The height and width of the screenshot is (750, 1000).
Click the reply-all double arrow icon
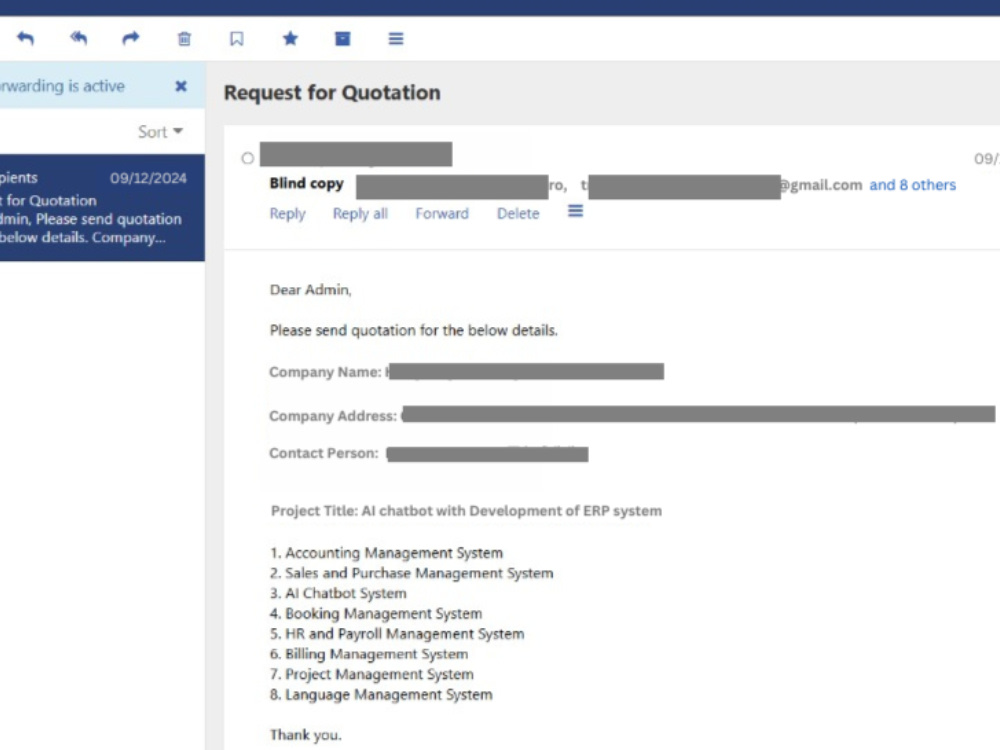click(78, 38)
